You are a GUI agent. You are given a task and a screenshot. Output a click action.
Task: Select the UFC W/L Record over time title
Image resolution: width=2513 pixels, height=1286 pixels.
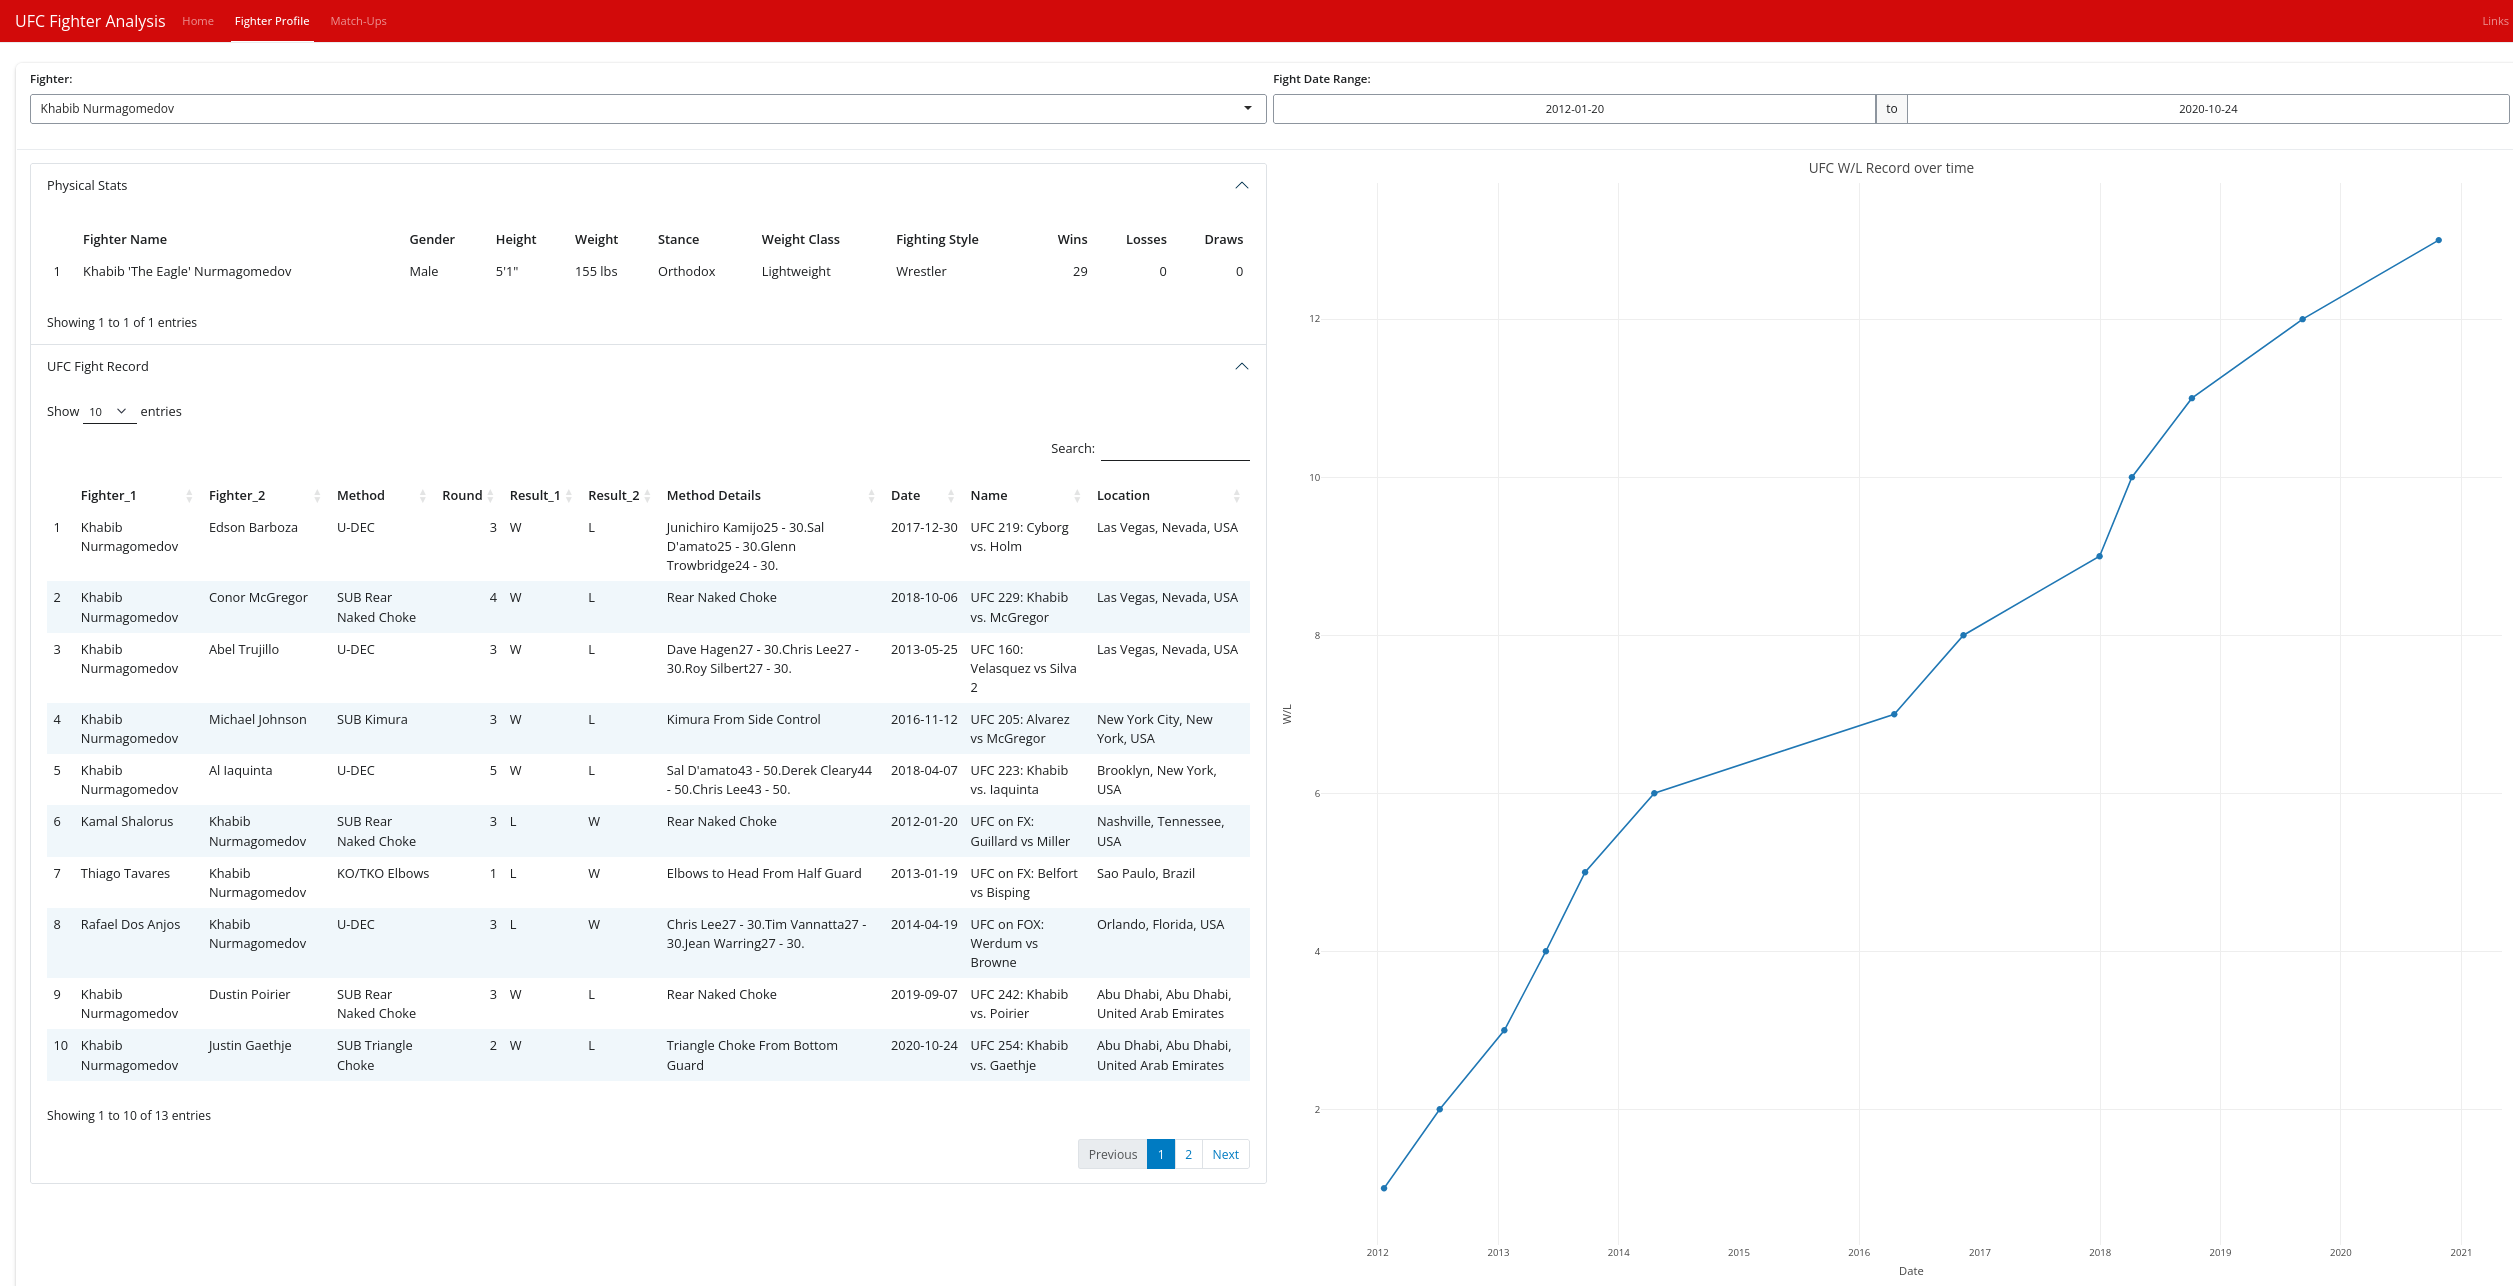[x=1891, y=168]
